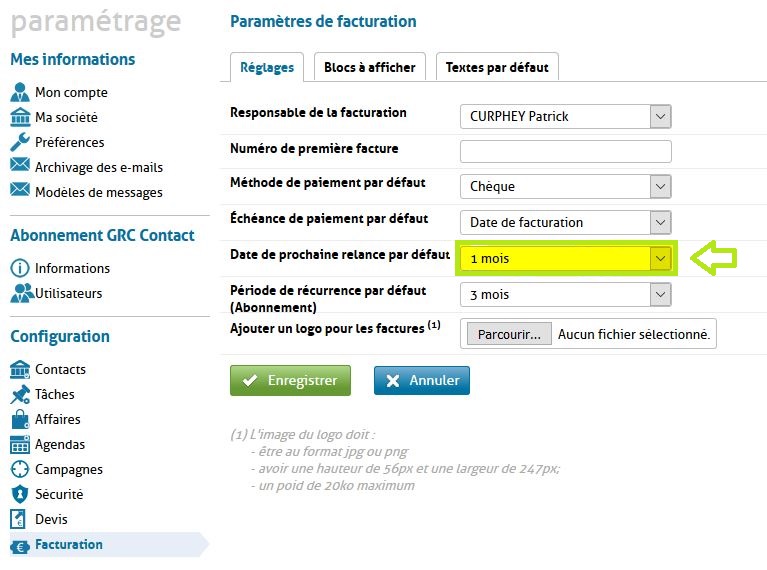Click the Ma société building icon
This screenshot has width=767, height=570.
(20, 118)
